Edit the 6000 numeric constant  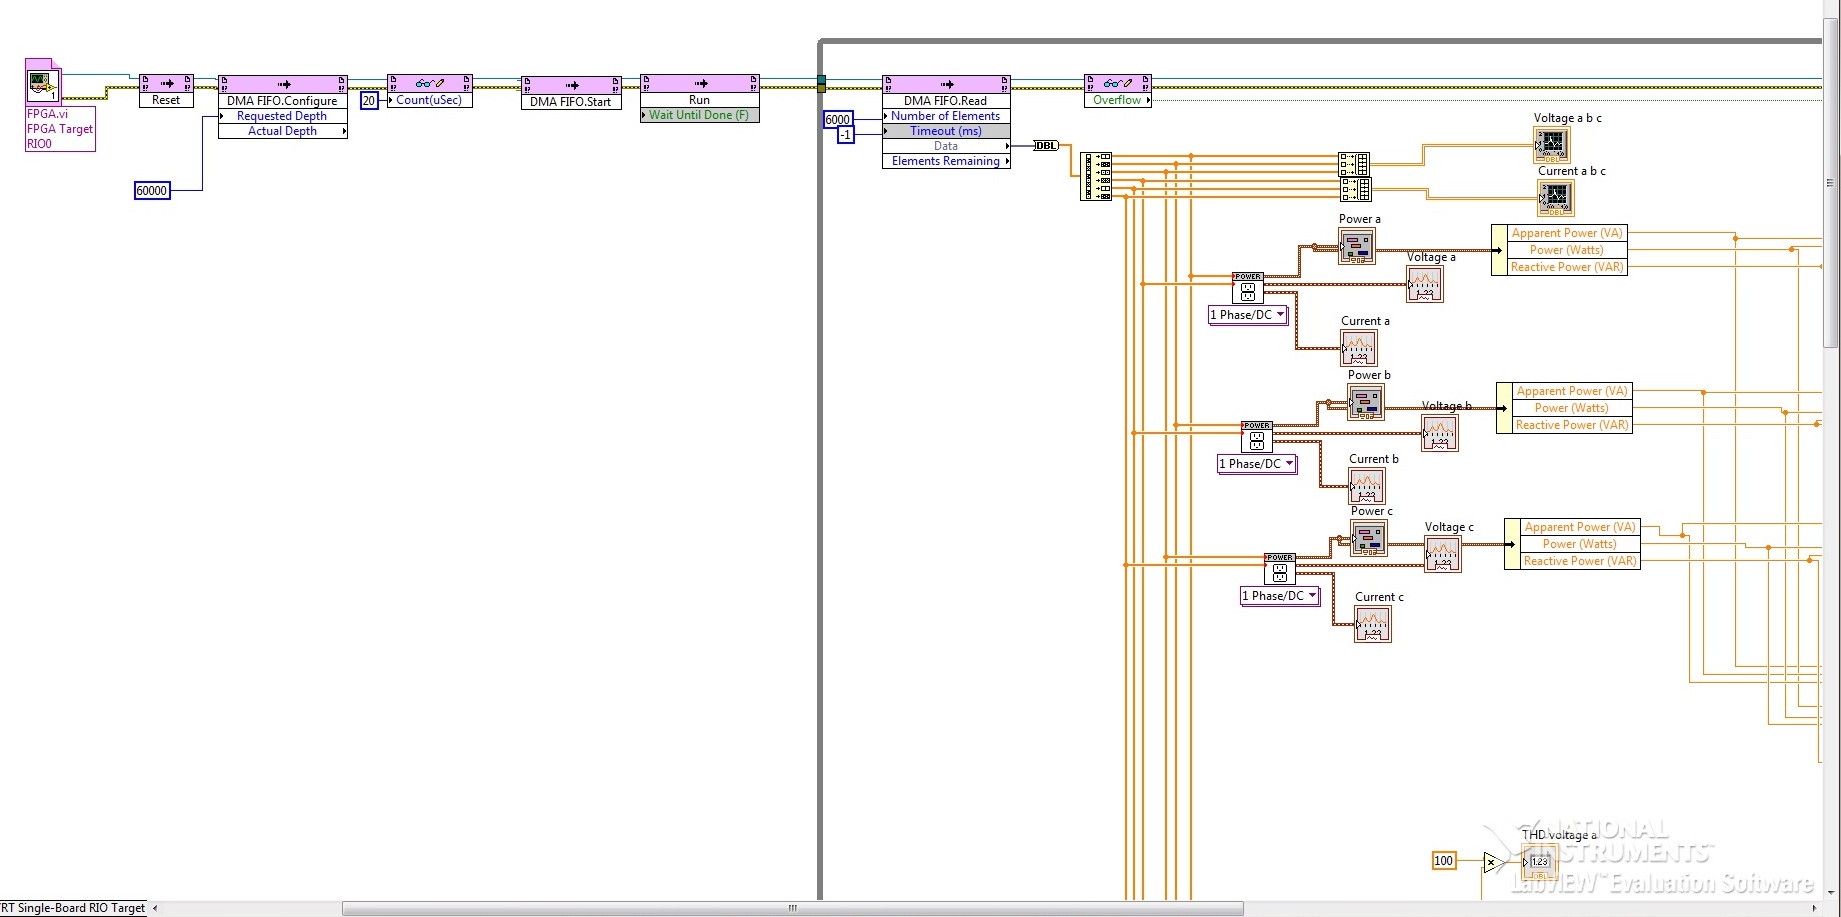[x=838, y=120]
